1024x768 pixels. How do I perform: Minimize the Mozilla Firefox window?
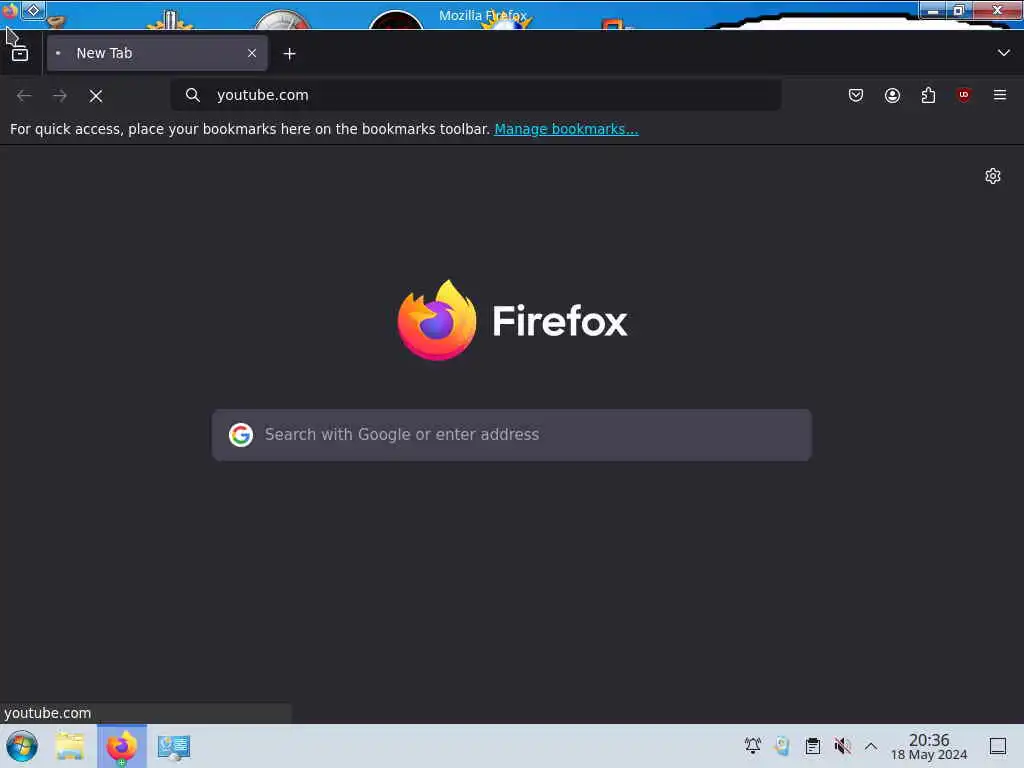click(933, 10)
